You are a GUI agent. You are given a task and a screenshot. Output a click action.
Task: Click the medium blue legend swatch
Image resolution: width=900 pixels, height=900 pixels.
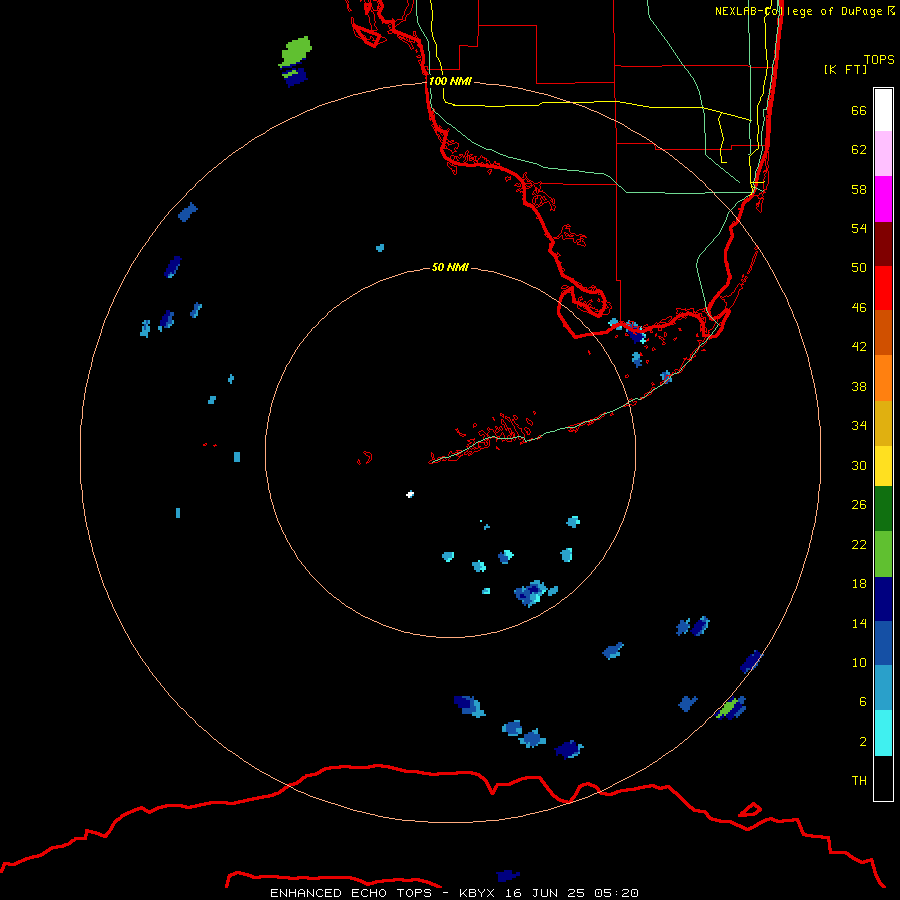tap(883, 643)
